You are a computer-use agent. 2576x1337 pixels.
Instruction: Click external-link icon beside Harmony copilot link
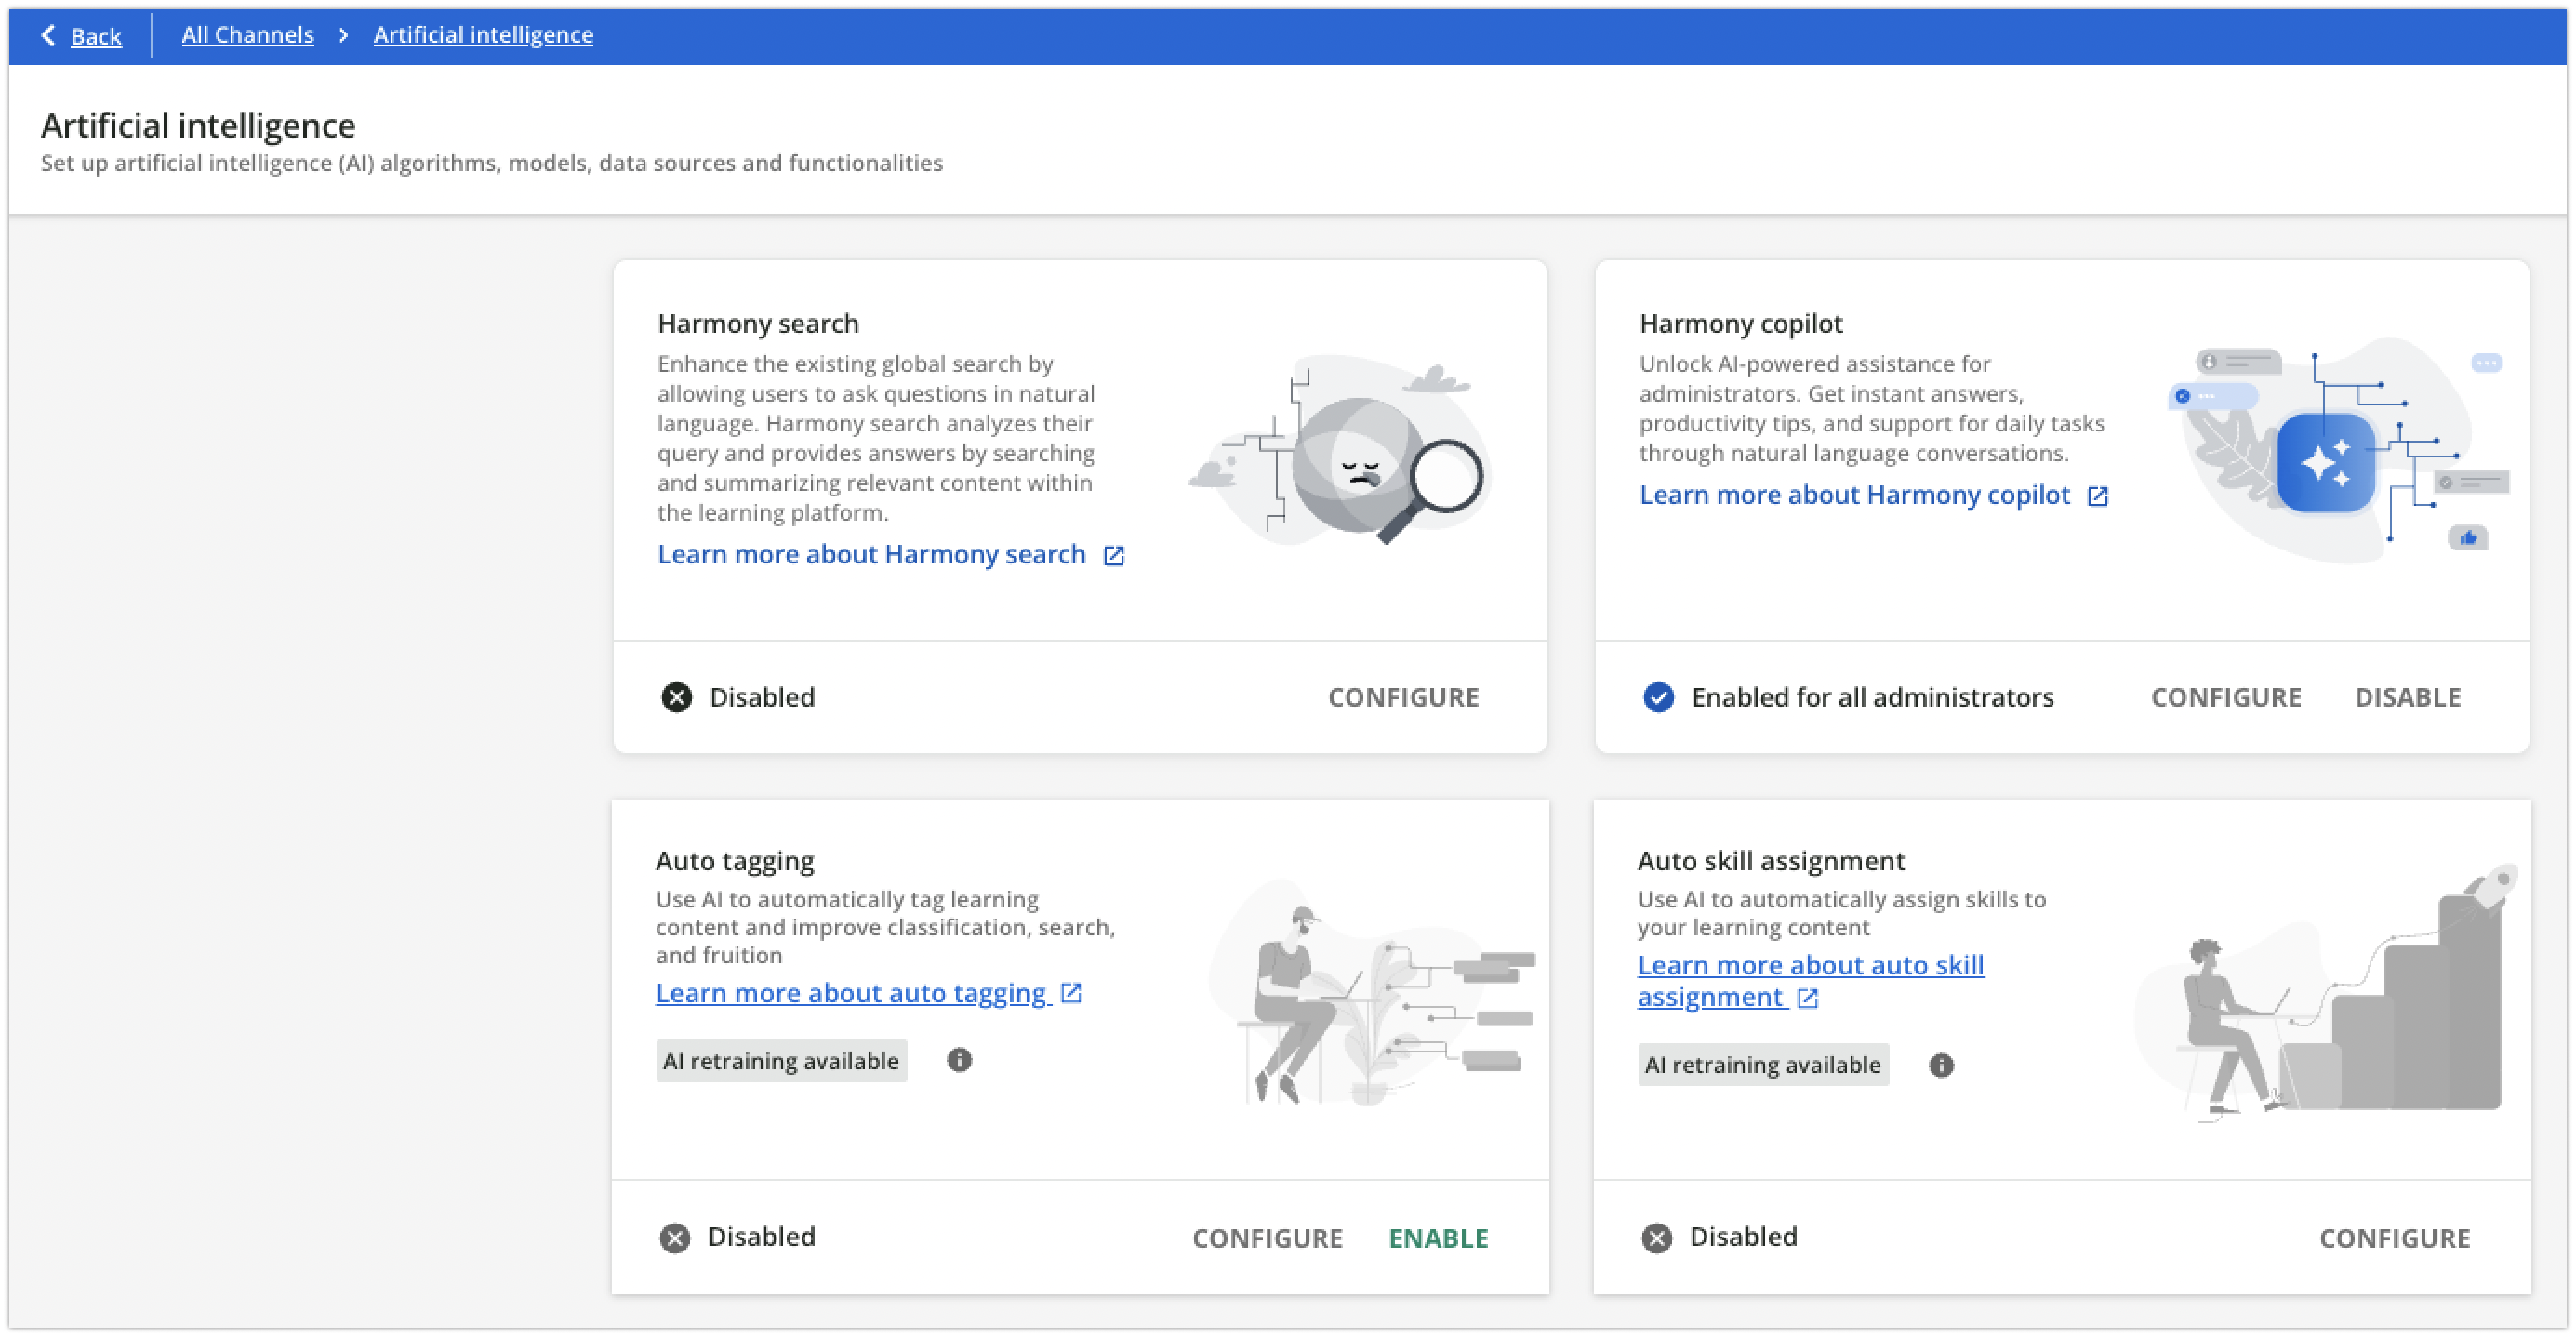2098,496
